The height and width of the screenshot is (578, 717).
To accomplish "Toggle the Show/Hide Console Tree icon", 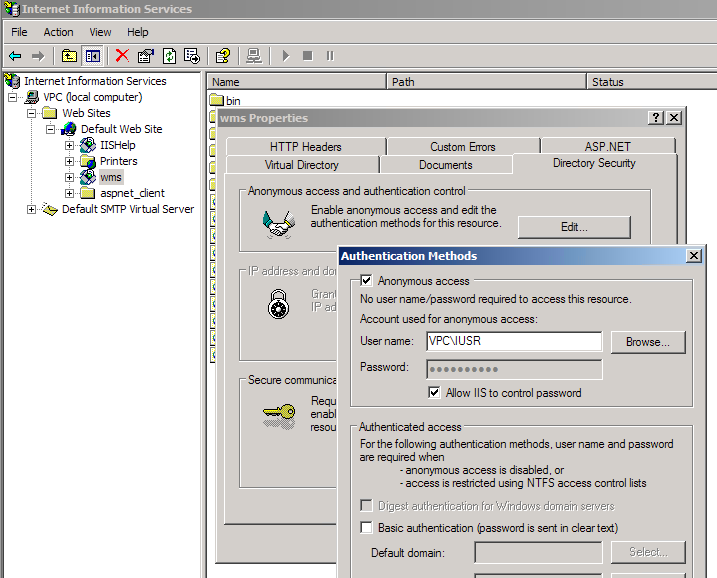I will pos(92,56).
